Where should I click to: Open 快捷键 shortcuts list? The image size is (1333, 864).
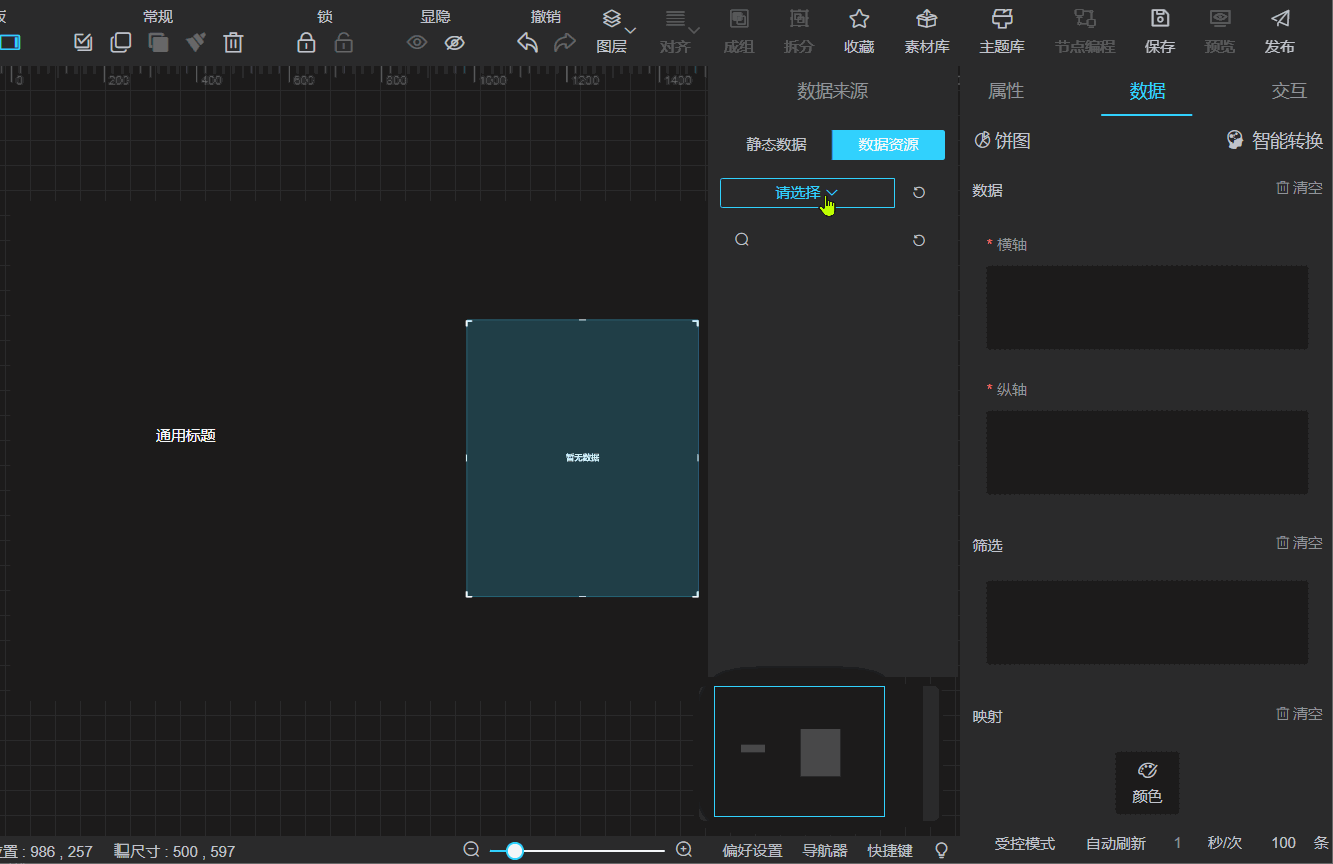click(890, 851)
